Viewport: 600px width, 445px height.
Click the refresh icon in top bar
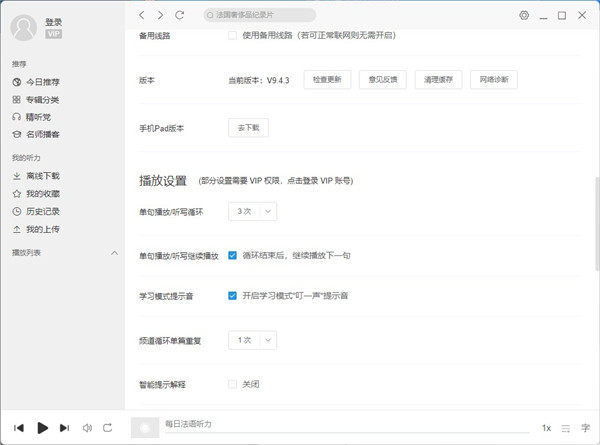point(179,15)
